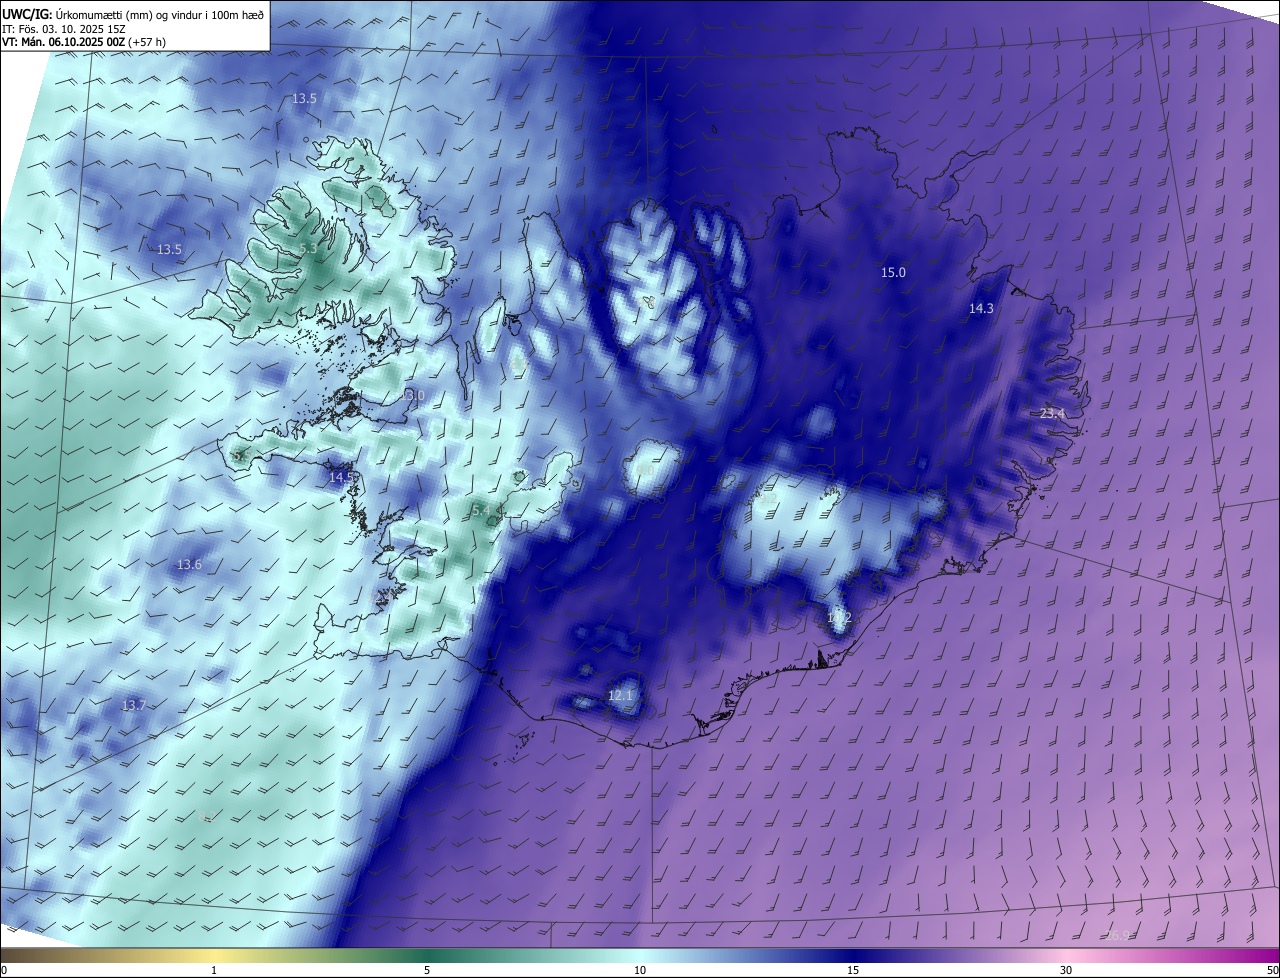Click the 15 tick on color scale
The width and height of the screenshot is (1280, 978).
tap(853, 970)
